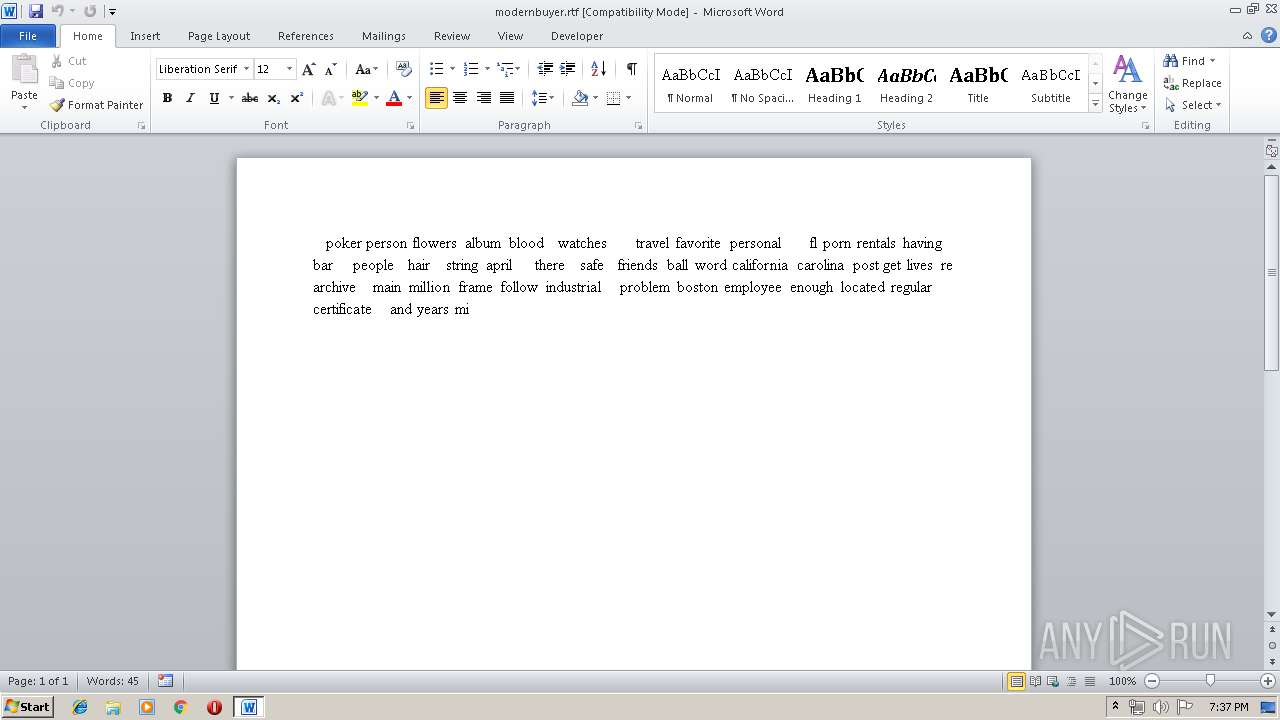This screenshot has width=1280, height=720.
Task: Activate the Format Painter brush
Action: (x=57, y=105)
